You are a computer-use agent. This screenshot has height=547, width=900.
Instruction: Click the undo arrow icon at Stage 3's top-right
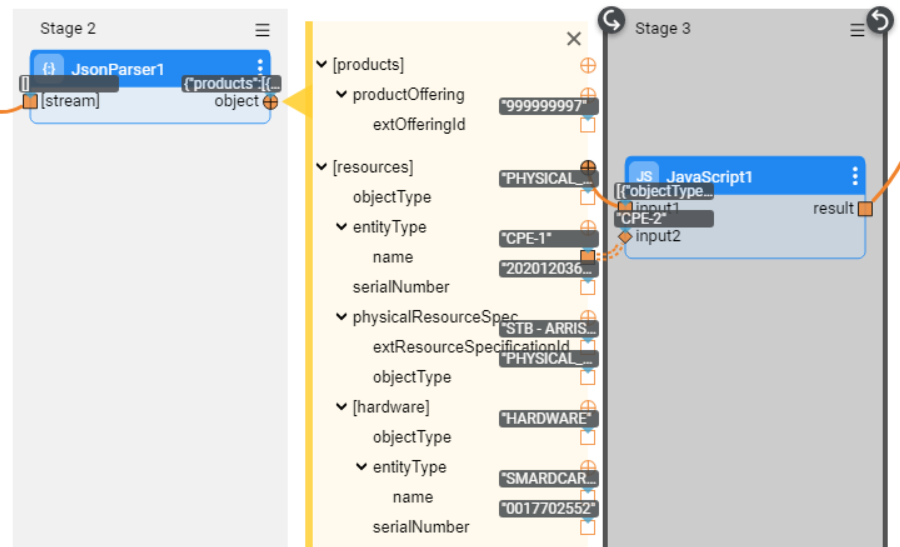[879, 20]
